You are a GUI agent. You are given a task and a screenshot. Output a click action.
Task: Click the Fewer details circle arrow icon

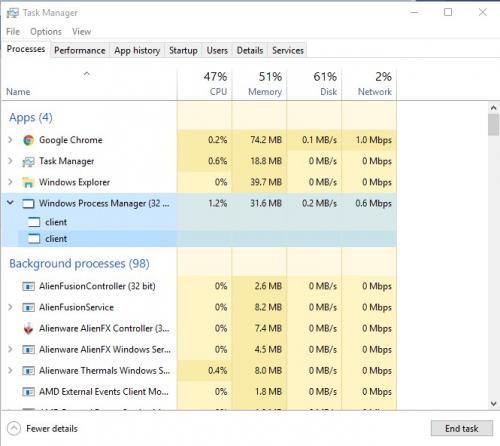pyautogui.click(x=14, y=429)
